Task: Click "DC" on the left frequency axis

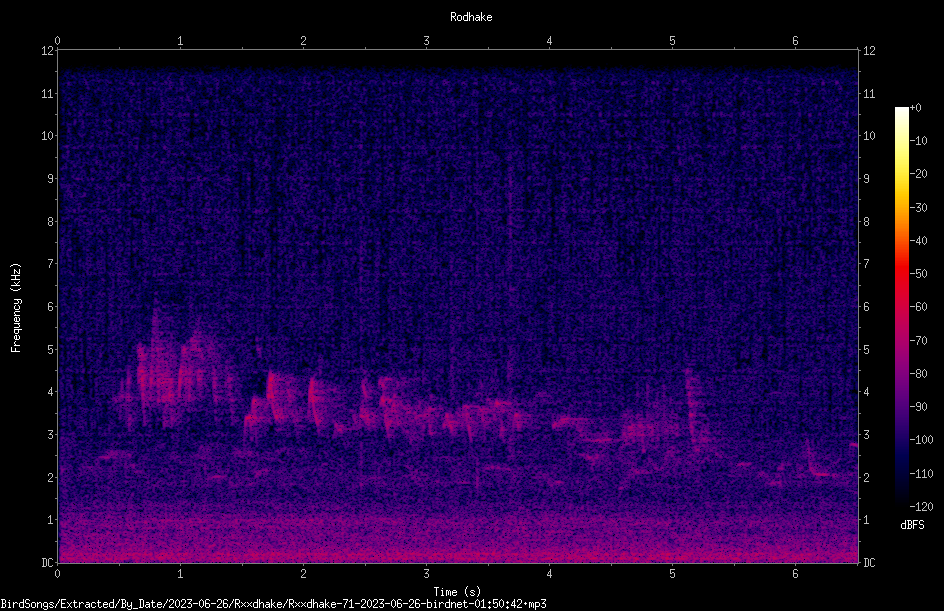Action: [x=47, y=563]
